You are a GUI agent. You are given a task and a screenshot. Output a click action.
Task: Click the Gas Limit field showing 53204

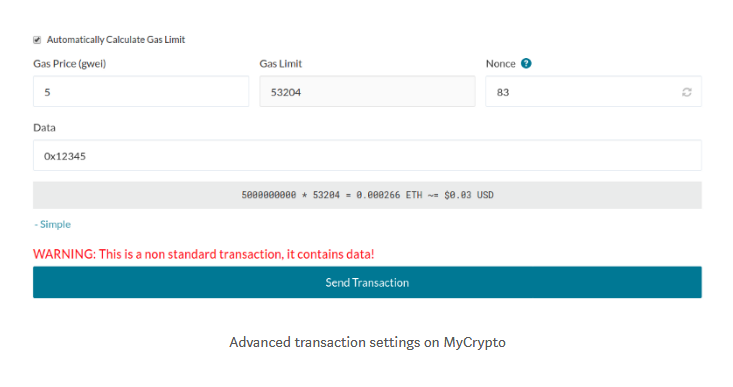[367, 92]
